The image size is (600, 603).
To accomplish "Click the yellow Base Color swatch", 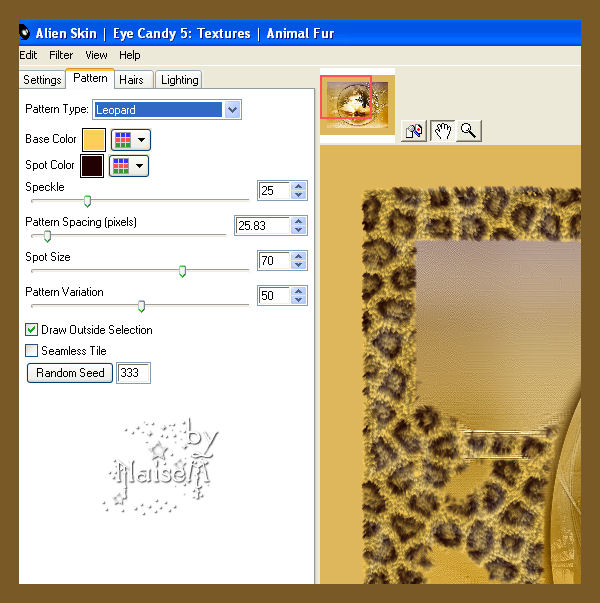I will pos(94,140).
